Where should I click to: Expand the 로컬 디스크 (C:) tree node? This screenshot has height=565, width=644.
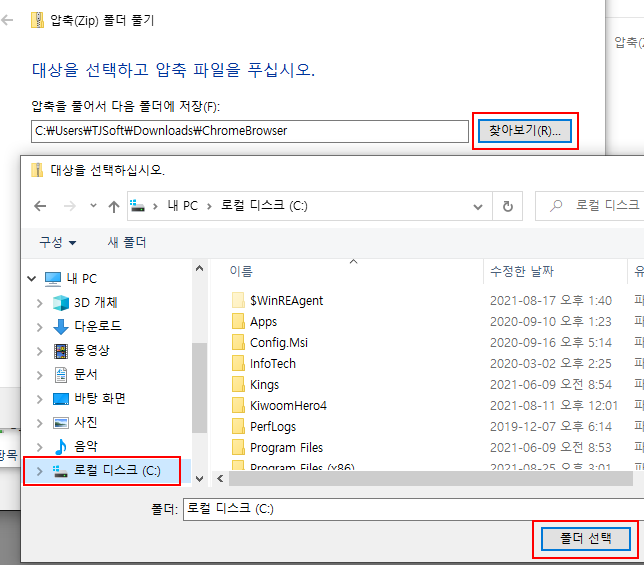39,470
